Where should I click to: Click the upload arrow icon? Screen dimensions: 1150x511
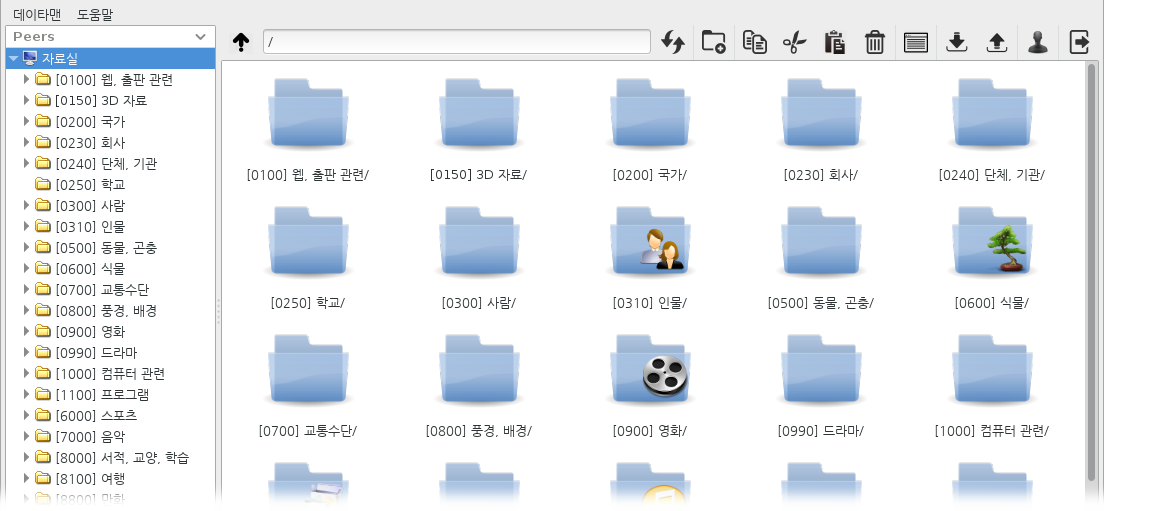[x=996, y=42]
